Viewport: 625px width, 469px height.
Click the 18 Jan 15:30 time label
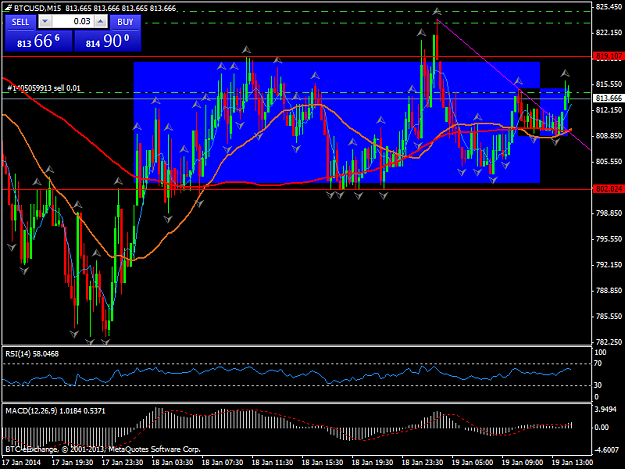322,463
